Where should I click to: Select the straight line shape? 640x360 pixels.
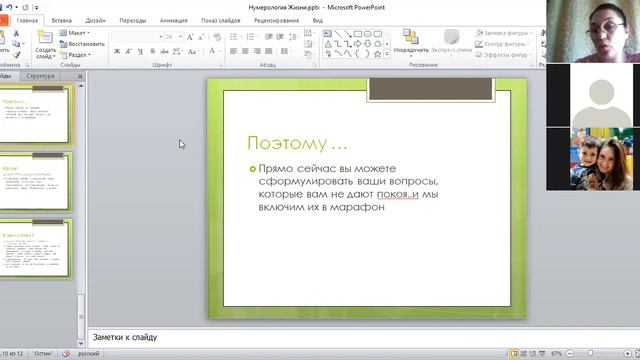point(338,34)
